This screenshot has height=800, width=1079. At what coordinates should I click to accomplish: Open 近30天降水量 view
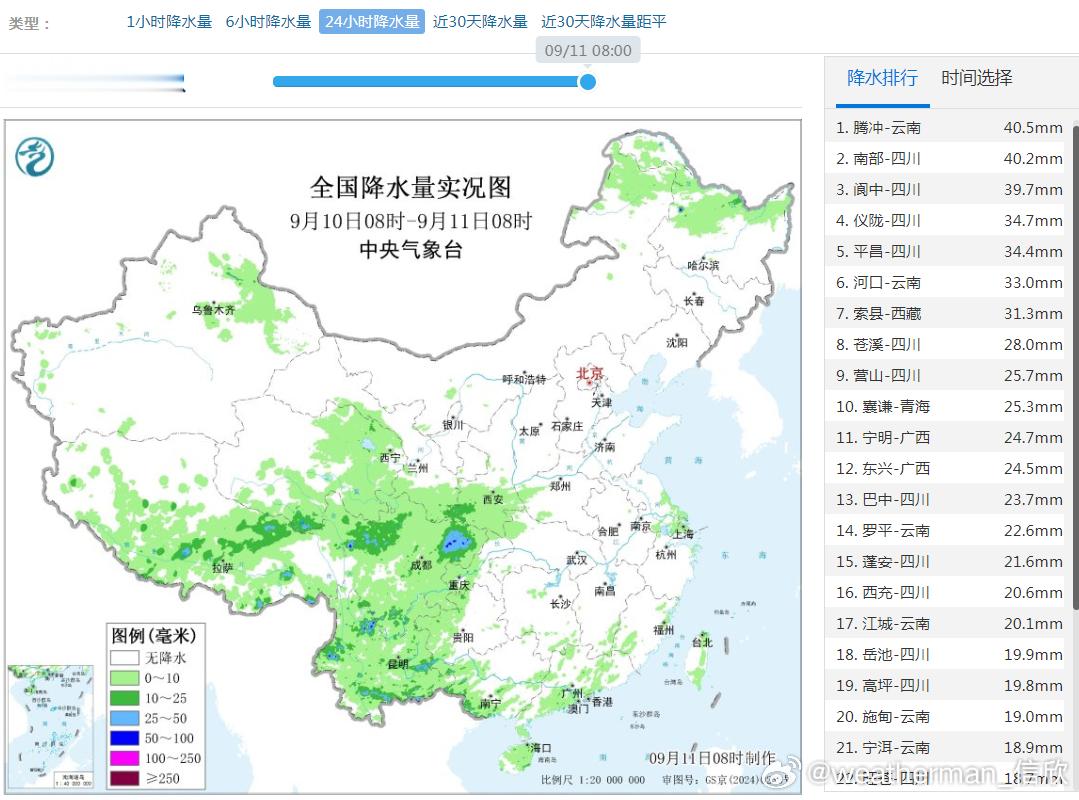coord(480,22)
